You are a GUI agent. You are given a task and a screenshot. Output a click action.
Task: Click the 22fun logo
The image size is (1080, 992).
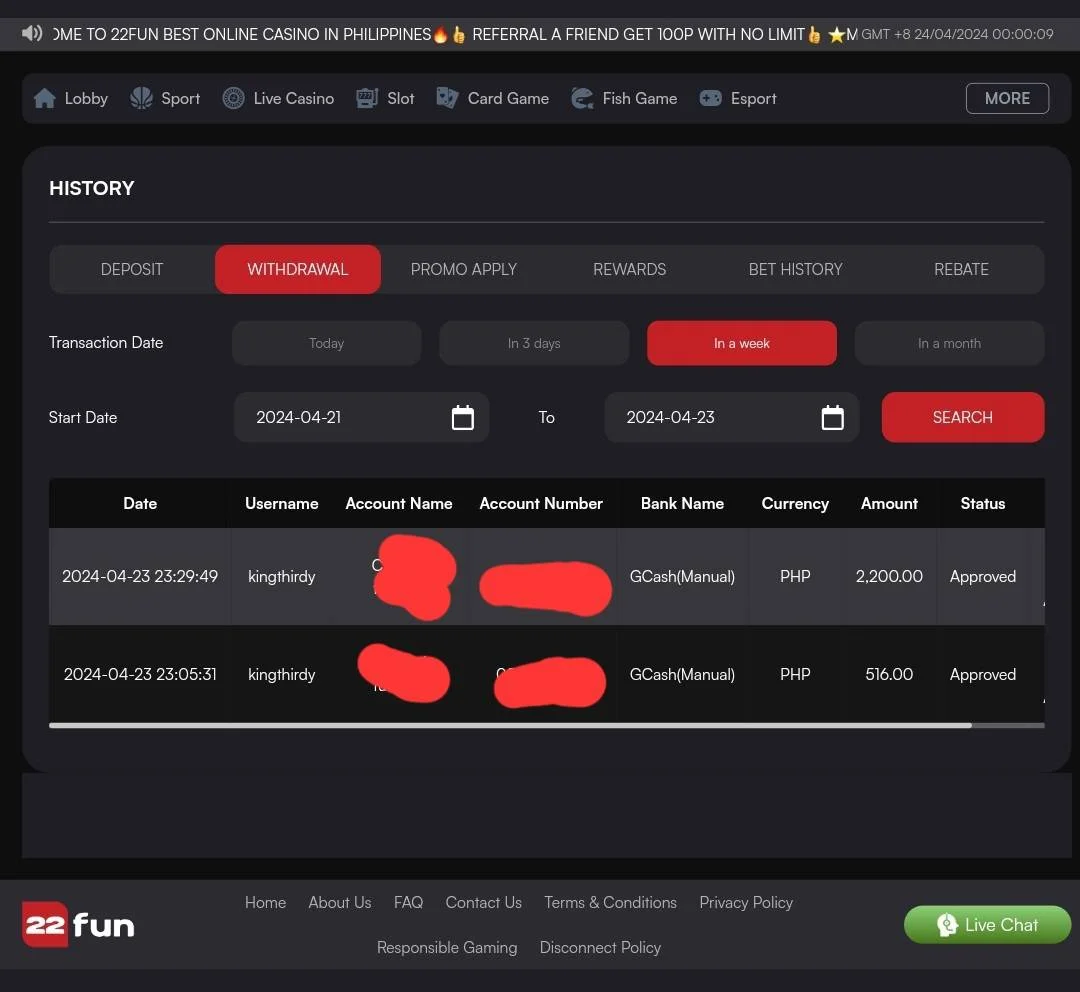pos(78,924)
